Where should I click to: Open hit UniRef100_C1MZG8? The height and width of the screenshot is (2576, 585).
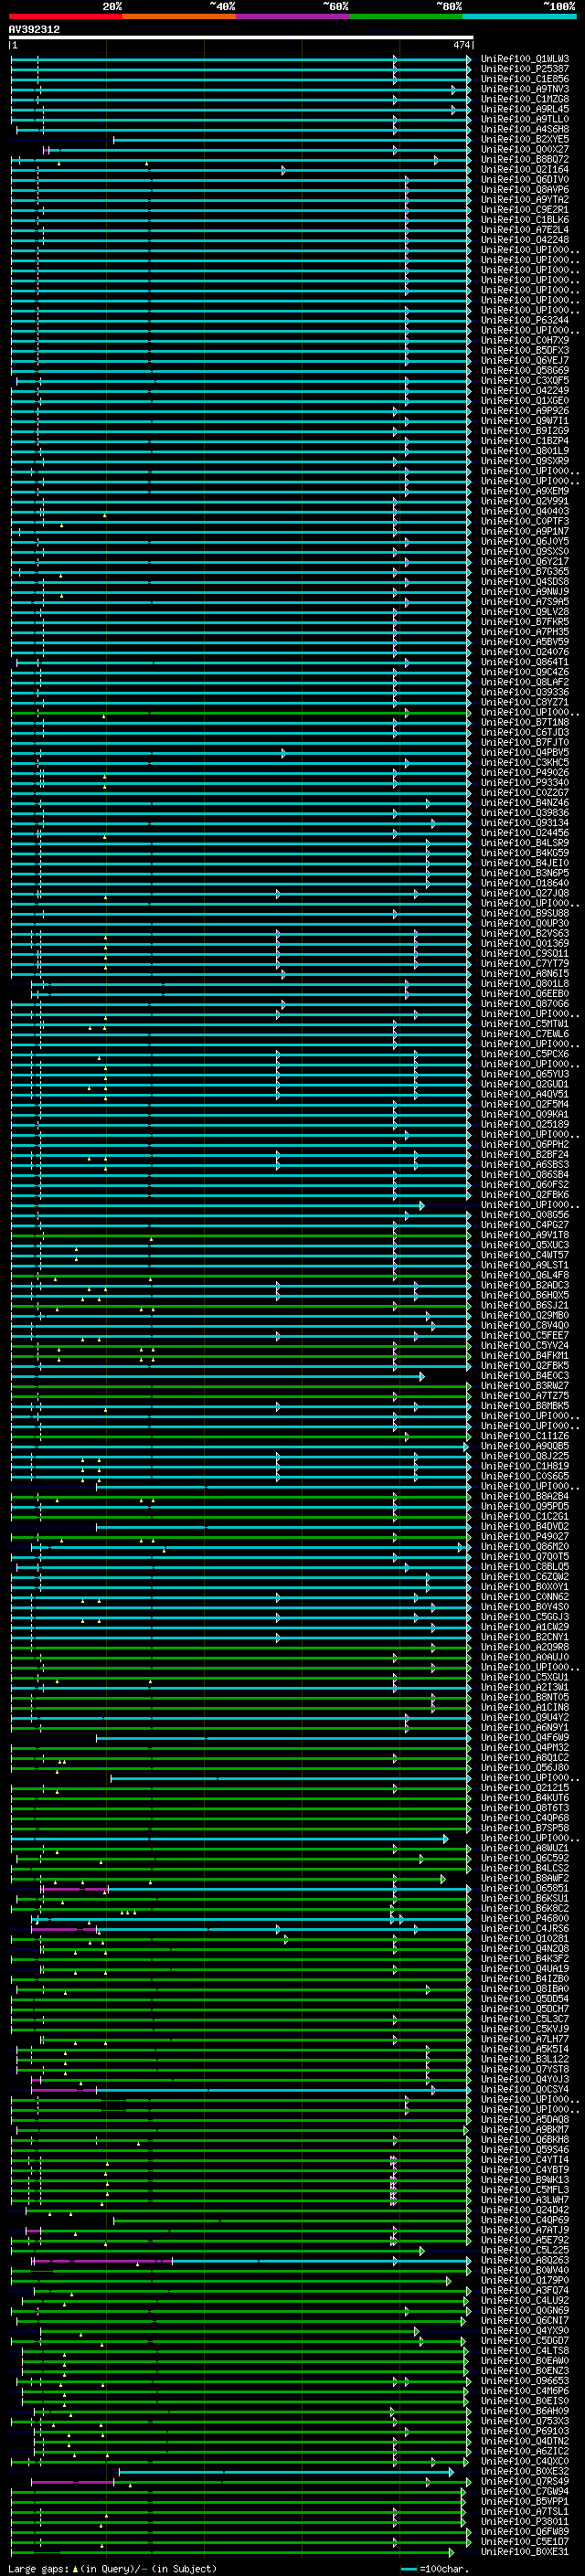point(525,99)
